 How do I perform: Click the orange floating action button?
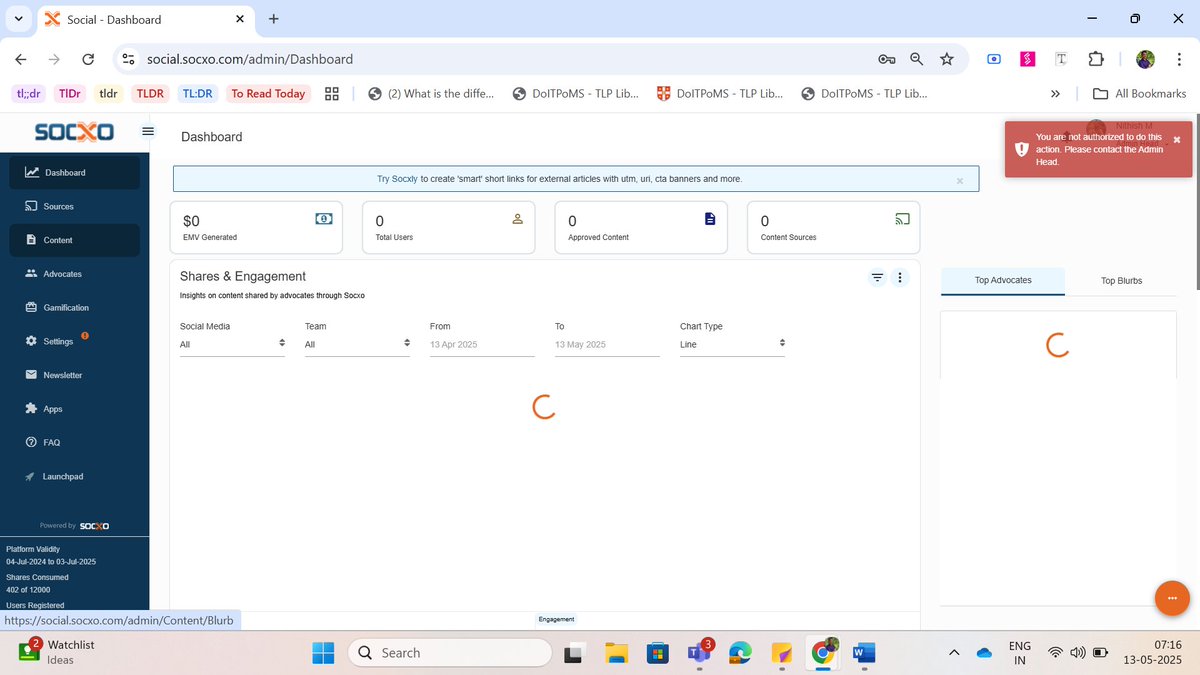[x=1172, y=598]
